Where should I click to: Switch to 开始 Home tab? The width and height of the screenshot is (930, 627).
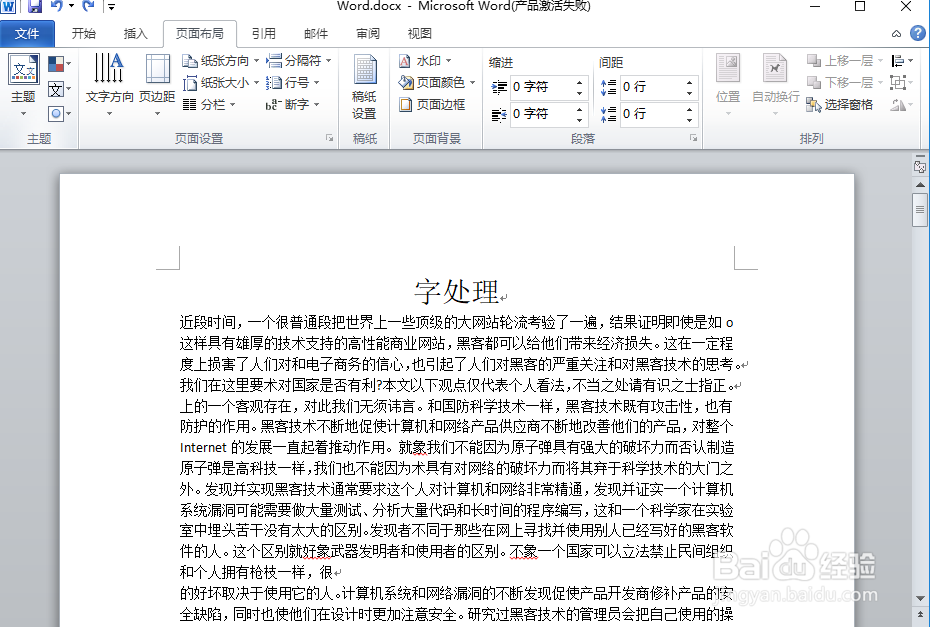(x=84, y=34)
